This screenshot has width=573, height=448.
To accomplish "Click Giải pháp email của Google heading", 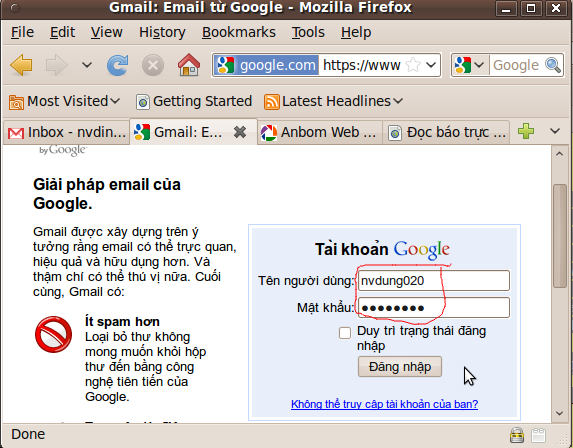I will (107, 194).
